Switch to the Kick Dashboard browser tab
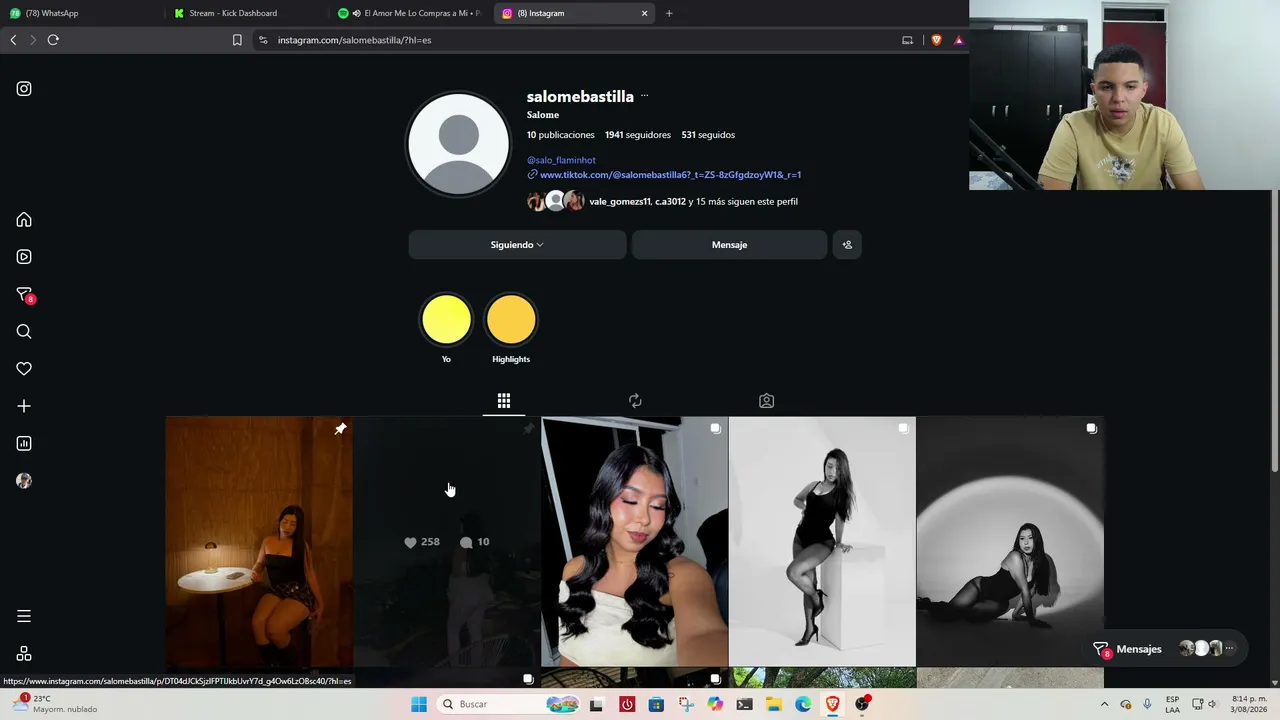 coord(247,13)
